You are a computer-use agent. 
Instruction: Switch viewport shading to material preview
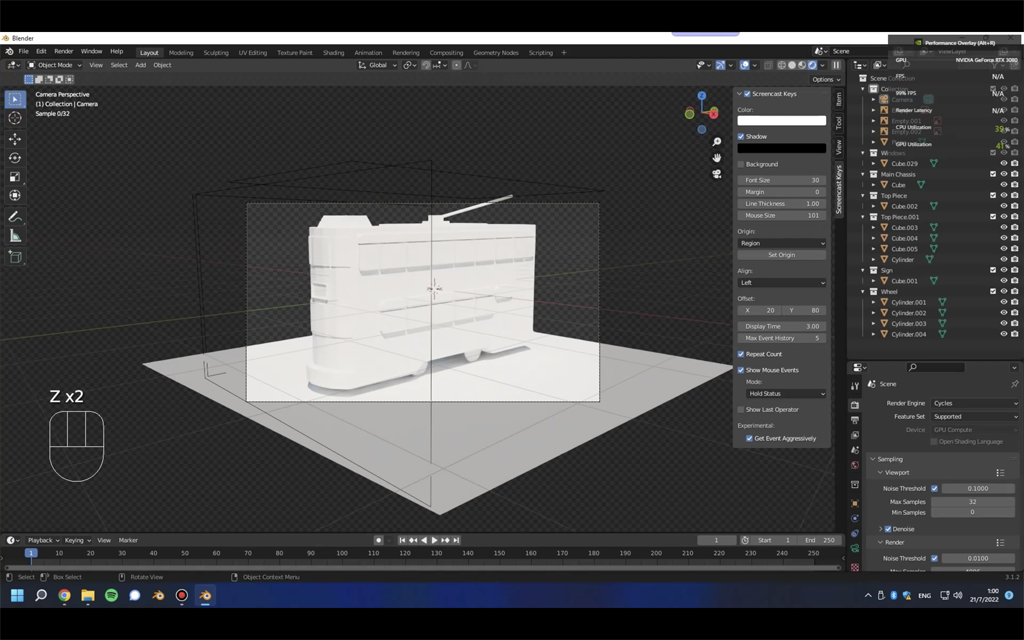tap(802, 65)
